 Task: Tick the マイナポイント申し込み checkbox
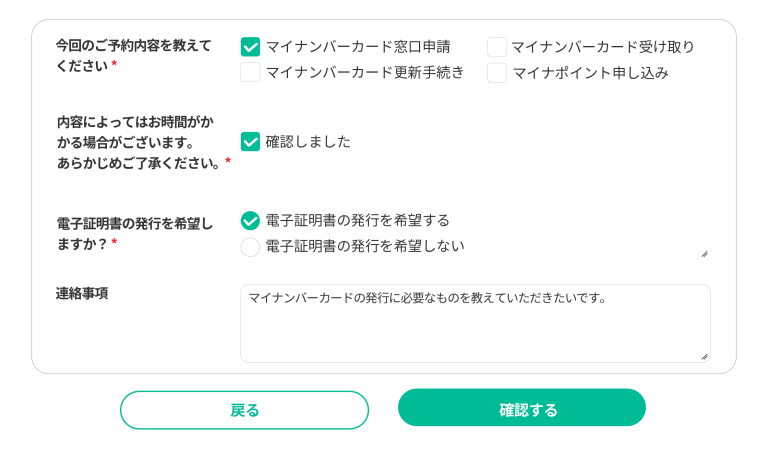click(497, 73)
